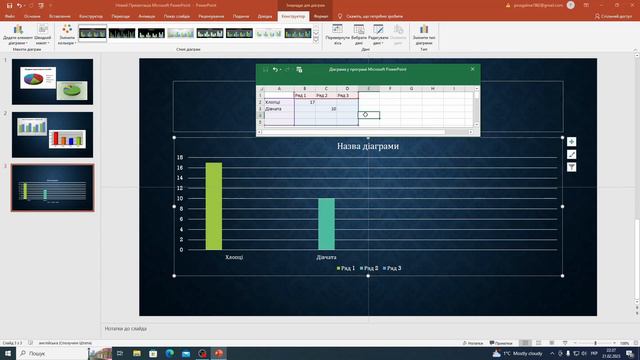Open the Home ribbon tab

point(32,16)
